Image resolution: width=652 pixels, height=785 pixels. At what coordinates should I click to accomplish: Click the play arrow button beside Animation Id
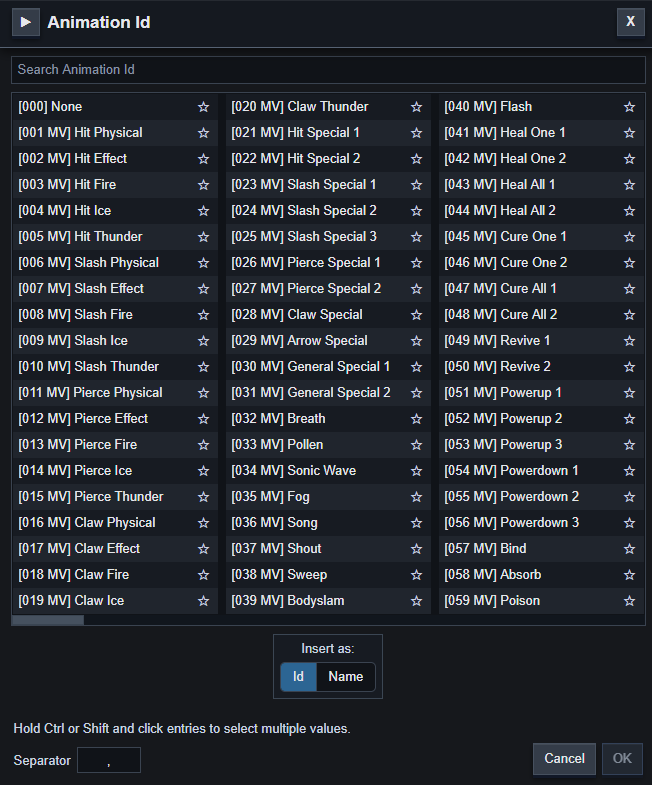click(x=26, y=23)
